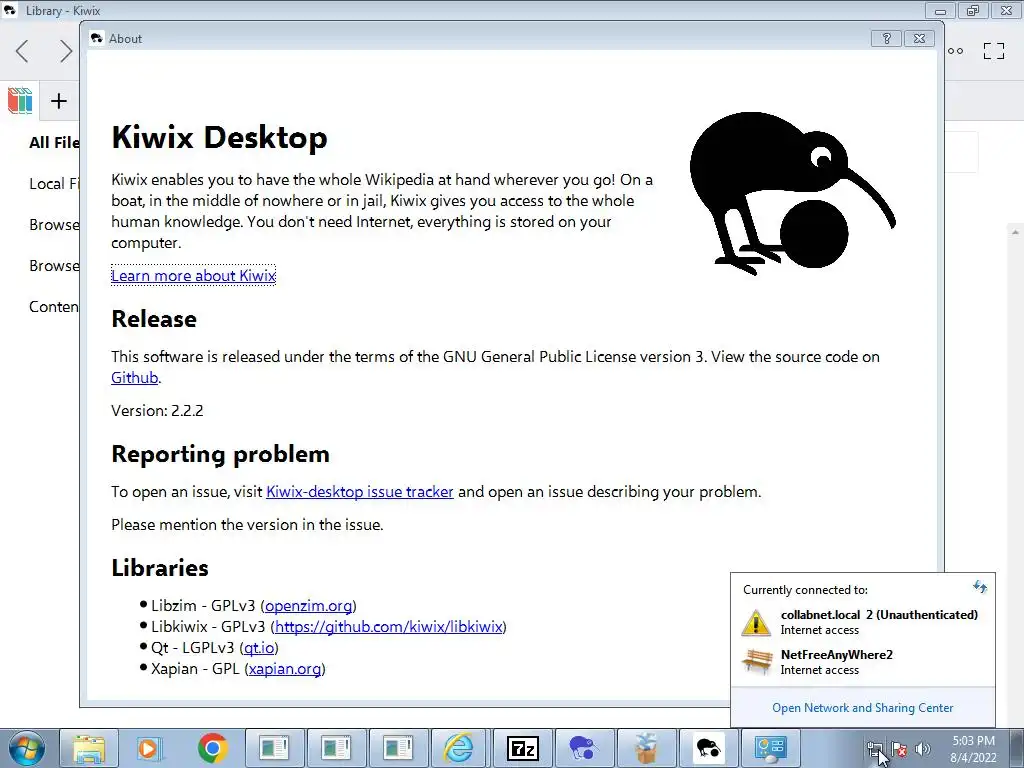This screenshot has height=768, width=1024.
Task: Open the libkiwix GitHub link
Action: pyautogui.click(x=389, y=627)
